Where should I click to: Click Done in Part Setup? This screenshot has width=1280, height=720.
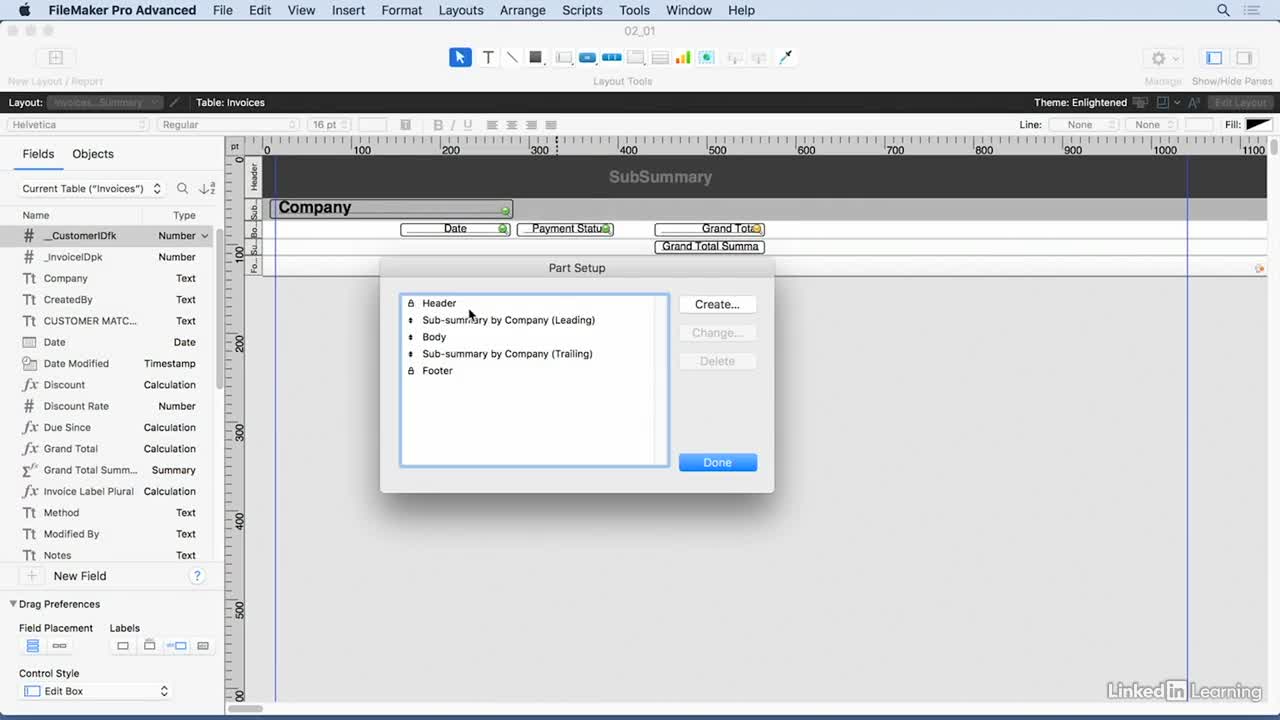coord(717,463)
